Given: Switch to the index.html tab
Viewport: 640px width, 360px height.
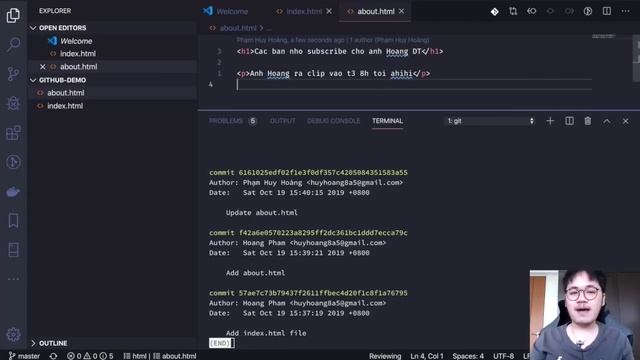Looking at the screenshot, I should [304, 11].
